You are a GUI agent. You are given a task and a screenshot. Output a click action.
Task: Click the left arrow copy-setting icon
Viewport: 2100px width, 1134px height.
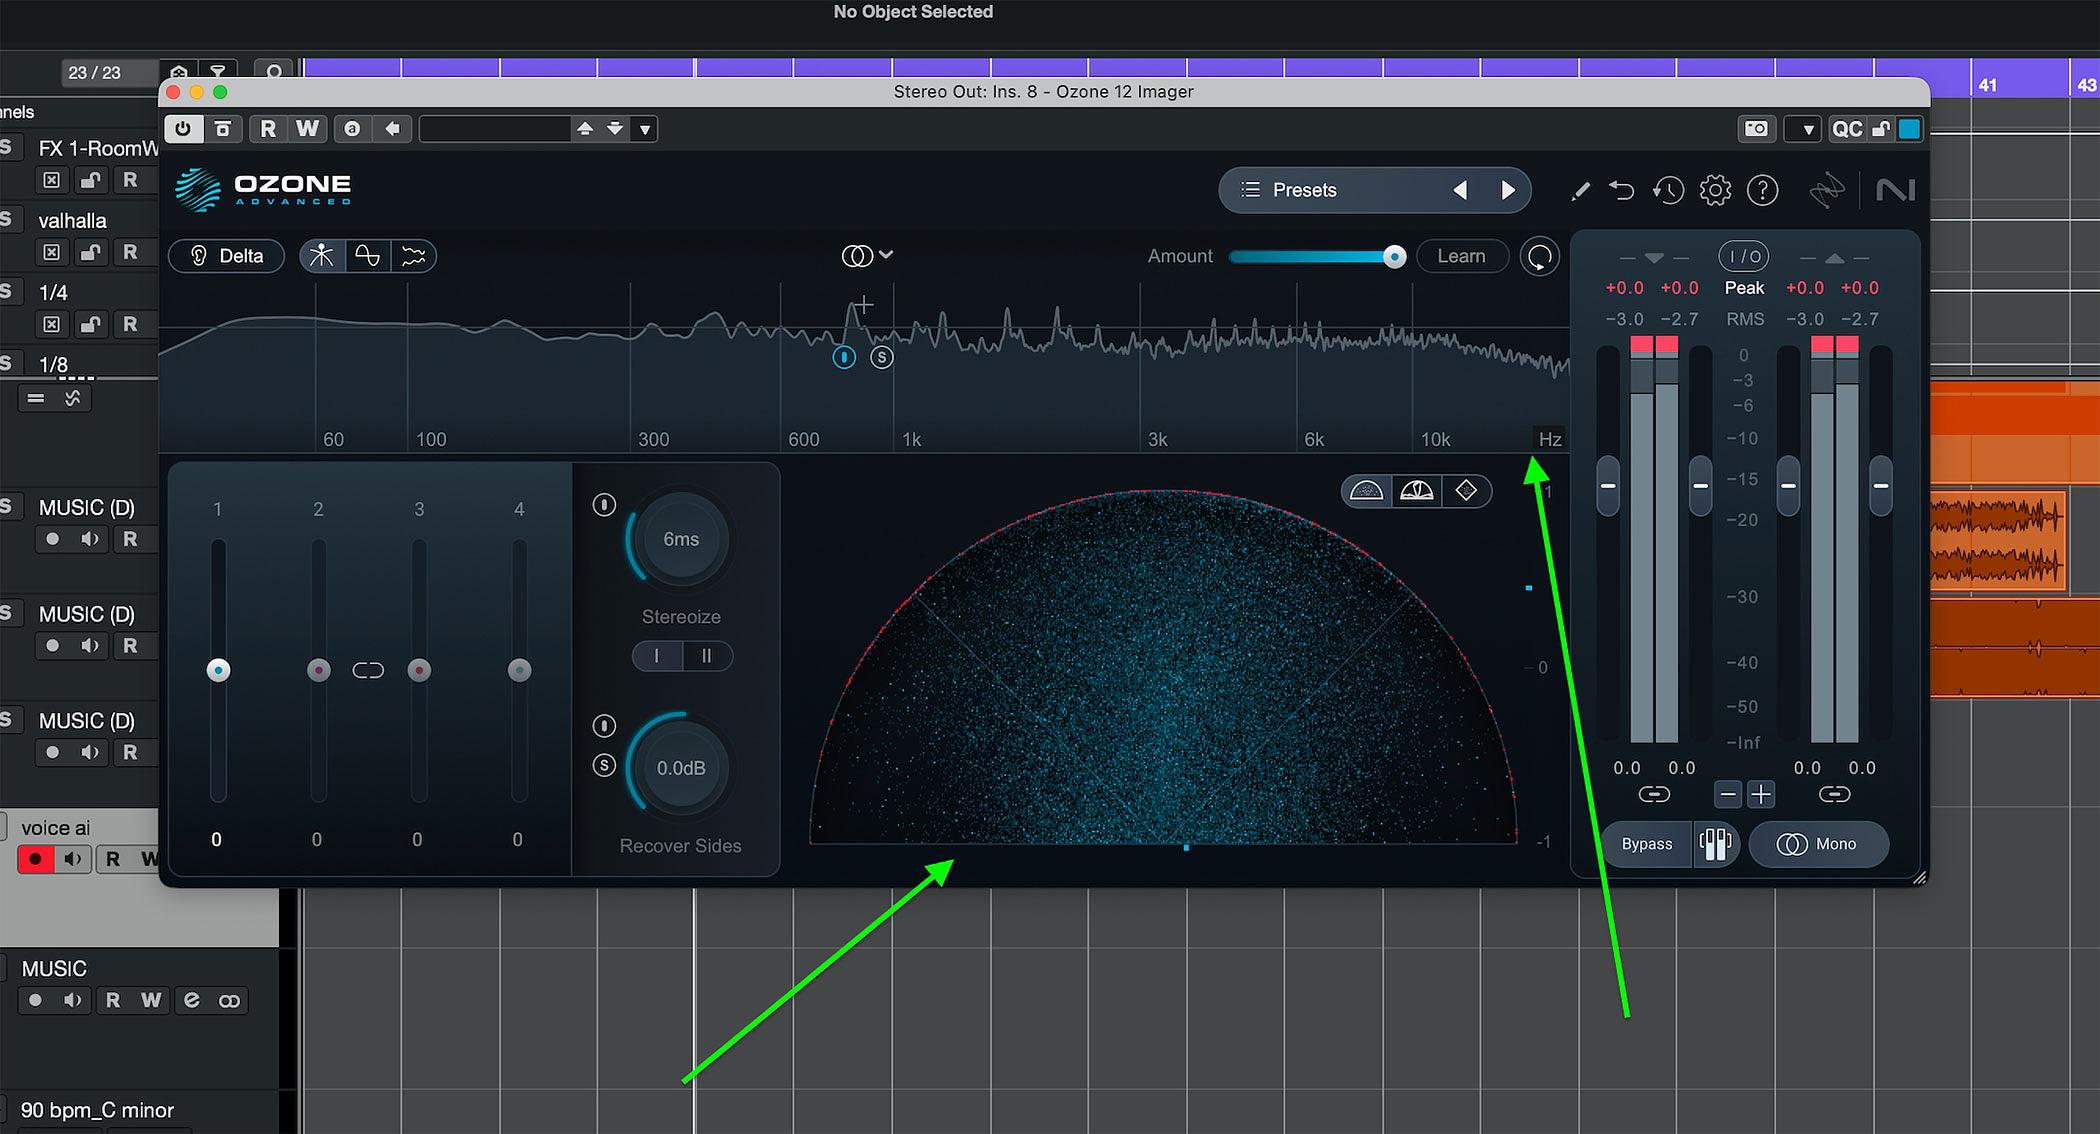click(x=393, y=129)
